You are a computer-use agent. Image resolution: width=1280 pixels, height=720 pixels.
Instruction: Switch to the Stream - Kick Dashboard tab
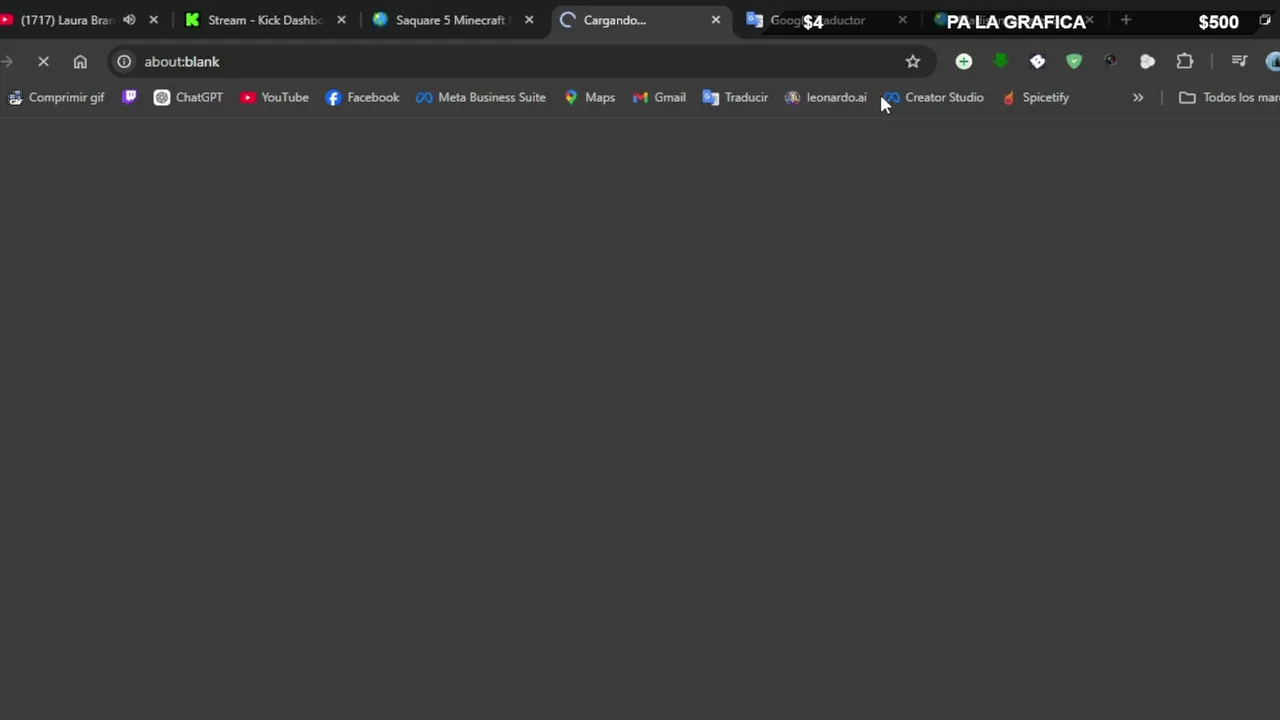(x=265, y=20)
